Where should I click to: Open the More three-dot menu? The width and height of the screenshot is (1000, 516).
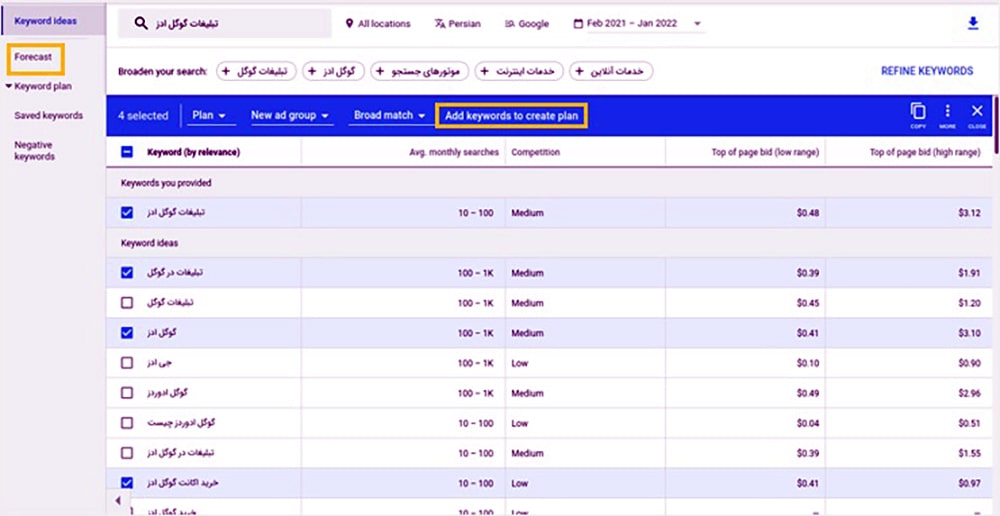click(x=948, y=111)
